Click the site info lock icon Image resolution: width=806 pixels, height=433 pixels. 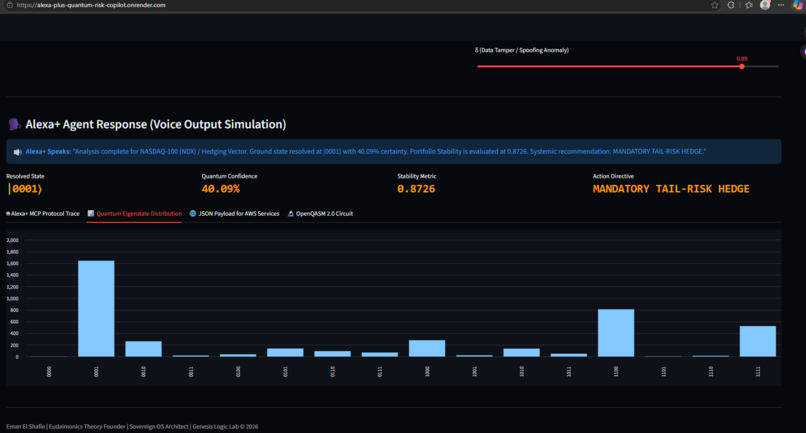pyautogui.click(x=9, y=5)
